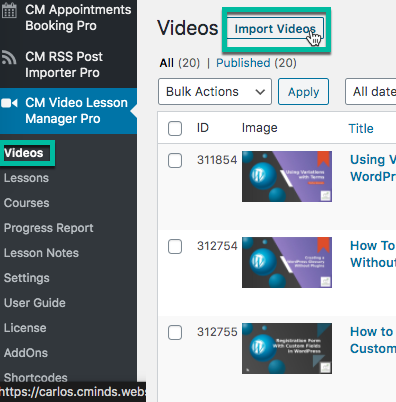
Task: Click the ID cell 312755
Action: (x=217, y=332)
